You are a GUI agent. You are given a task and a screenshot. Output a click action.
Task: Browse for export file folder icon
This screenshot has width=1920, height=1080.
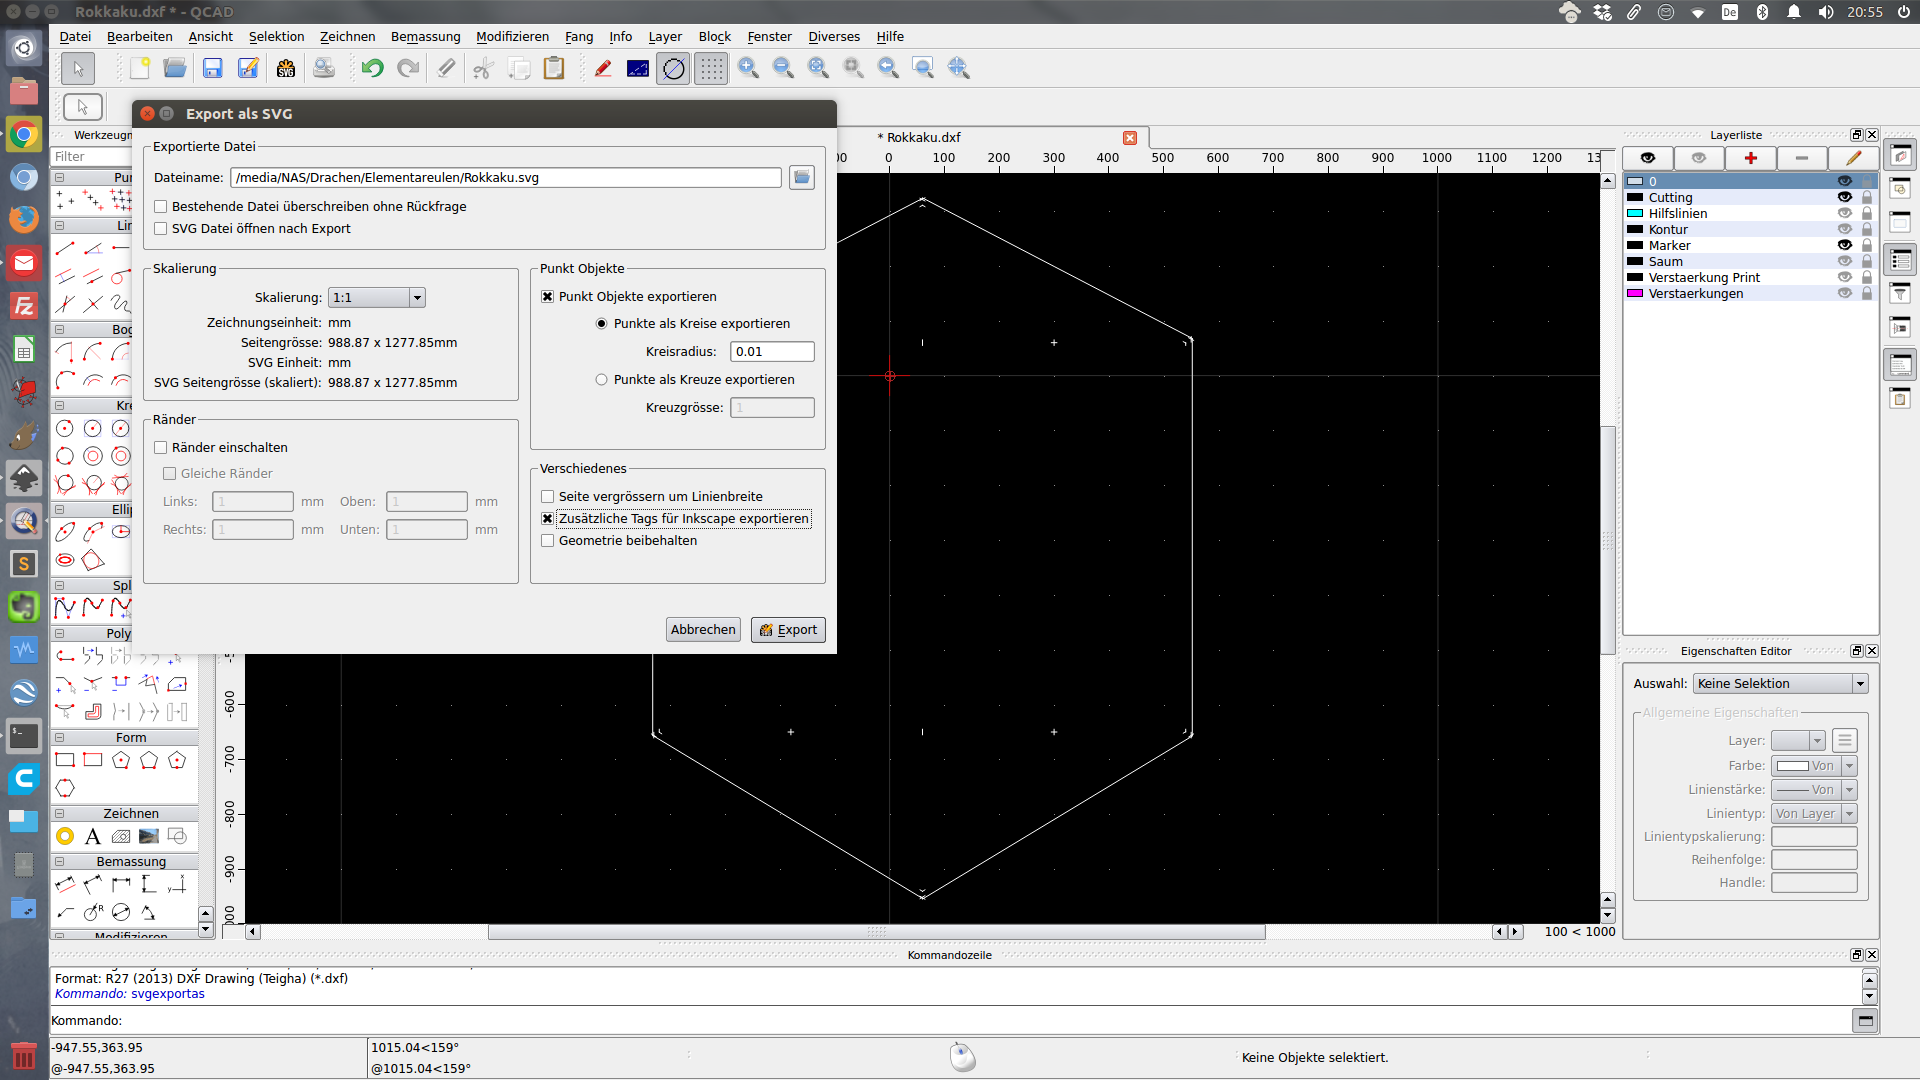click(802, 178)
